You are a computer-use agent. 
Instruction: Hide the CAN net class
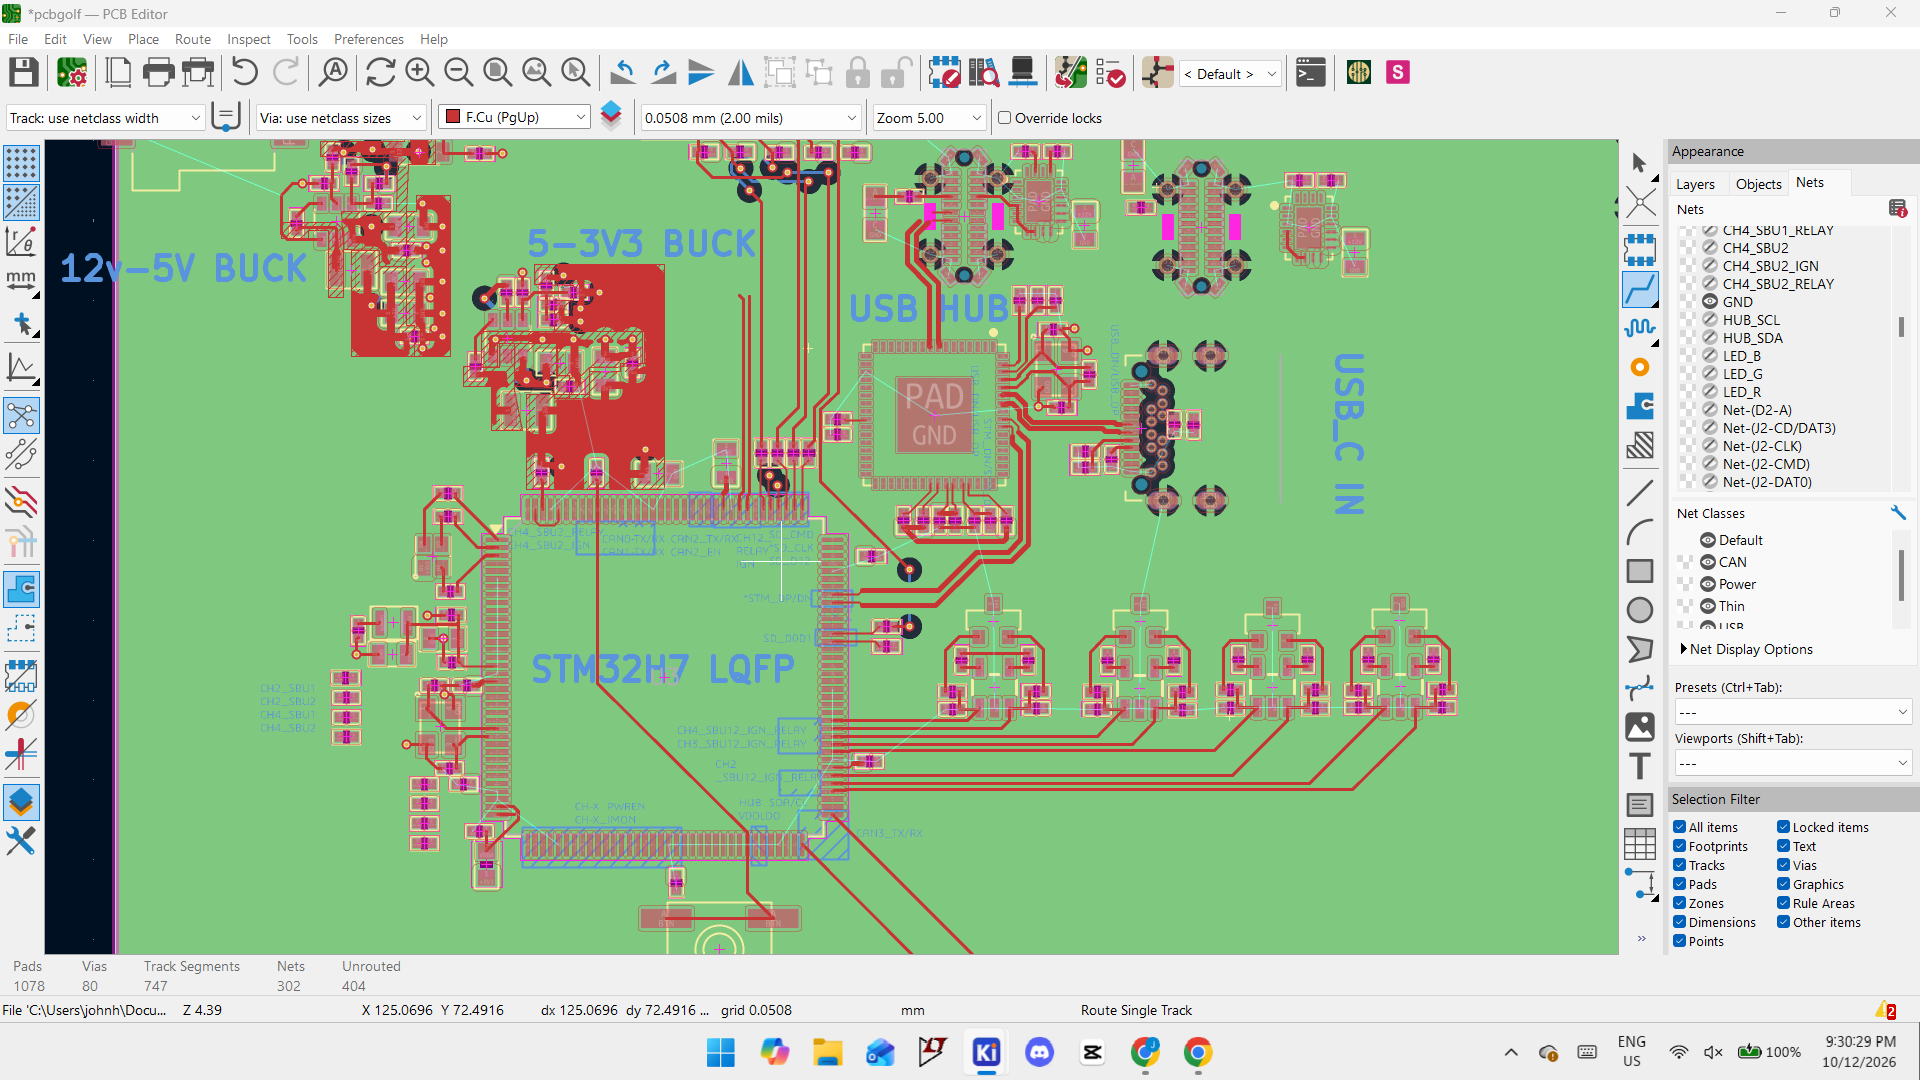tap(1708, 562)
